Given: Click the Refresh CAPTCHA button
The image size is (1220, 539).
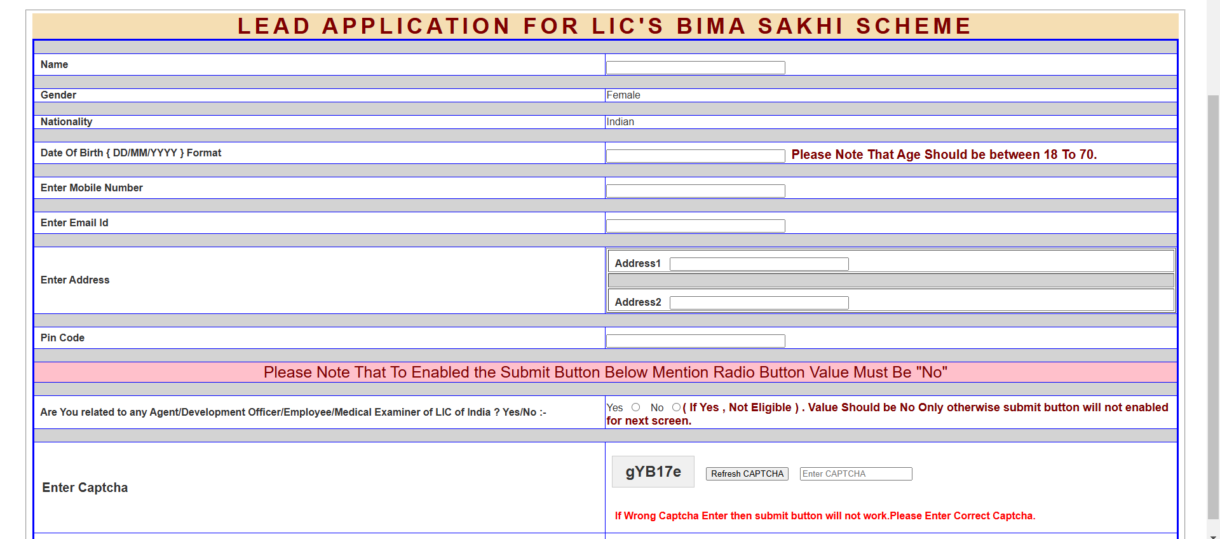Looking at the screenshot, I should coord(747,474).
